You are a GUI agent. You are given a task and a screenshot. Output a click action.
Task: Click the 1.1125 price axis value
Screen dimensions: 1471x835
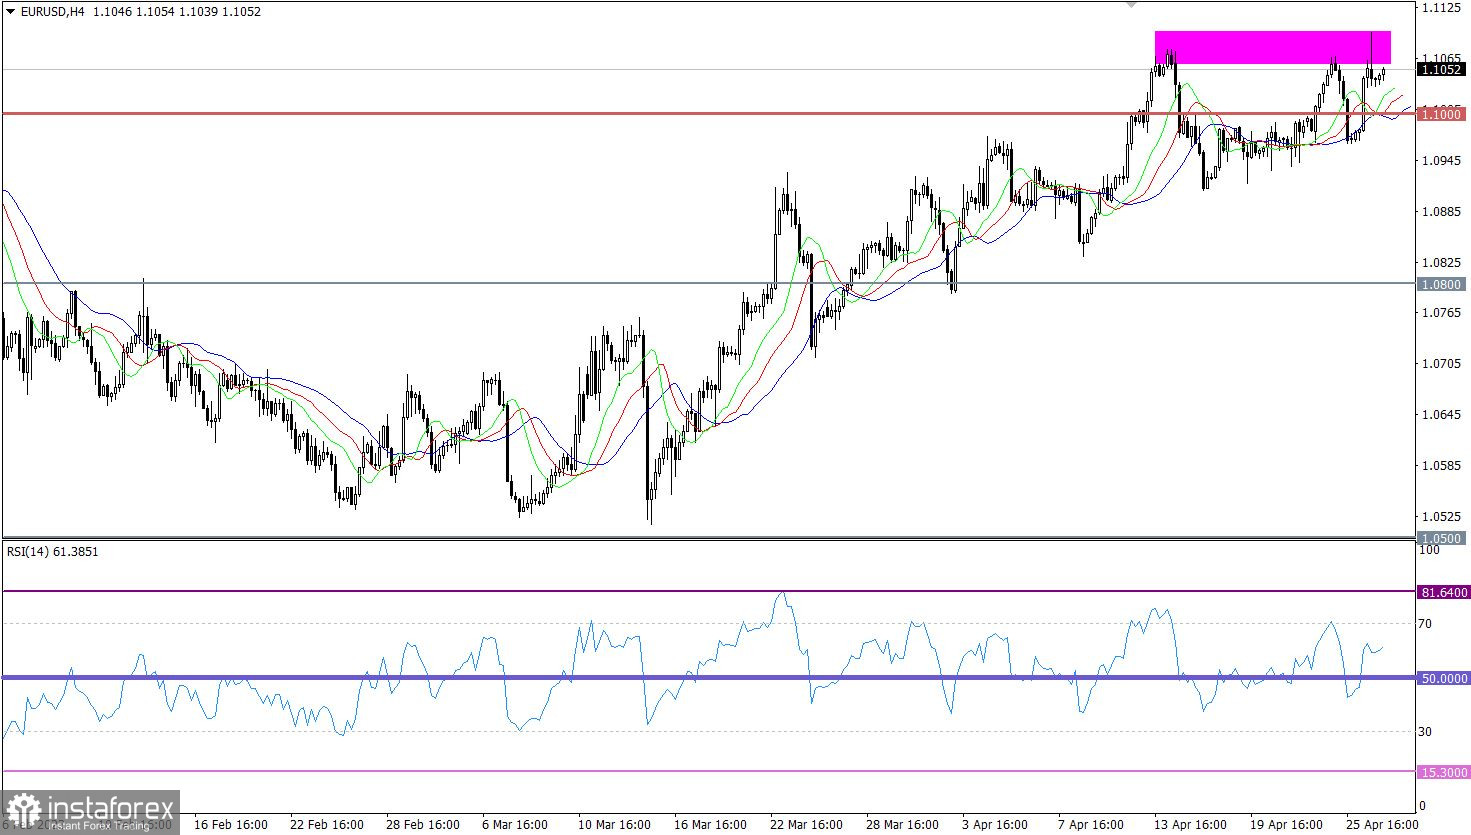pyautogui.click(x=1441, y=8)
